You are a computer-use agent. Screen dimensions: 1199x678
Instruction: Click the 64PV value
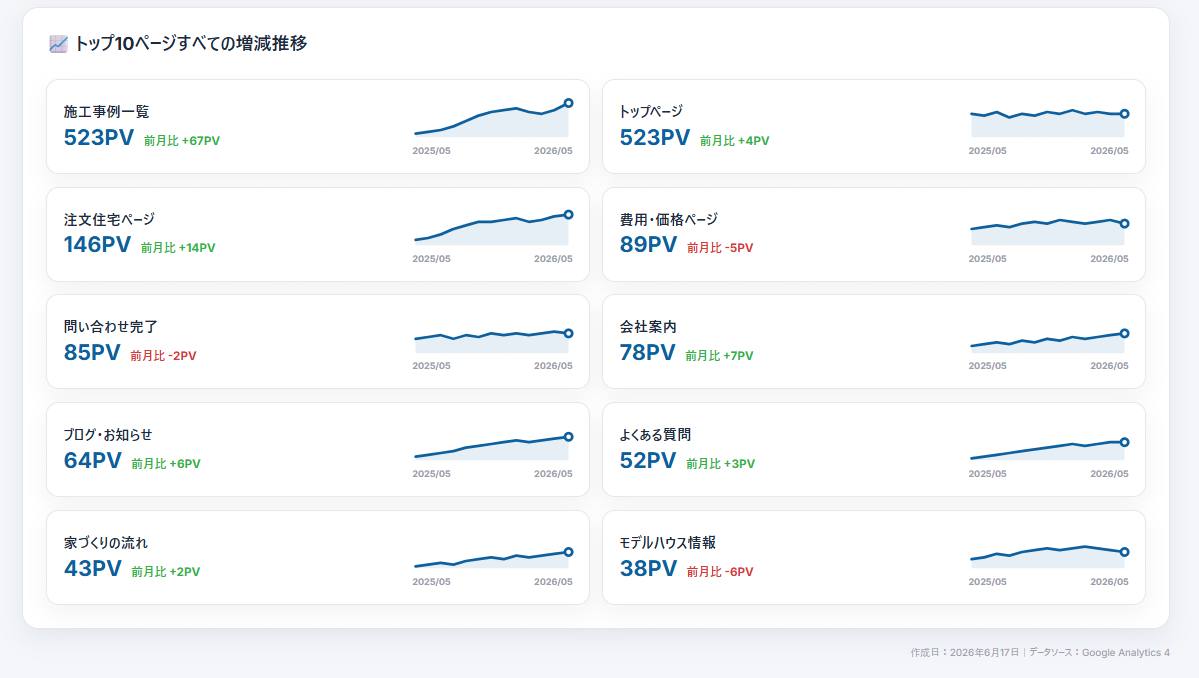click(x=93, y=461)
